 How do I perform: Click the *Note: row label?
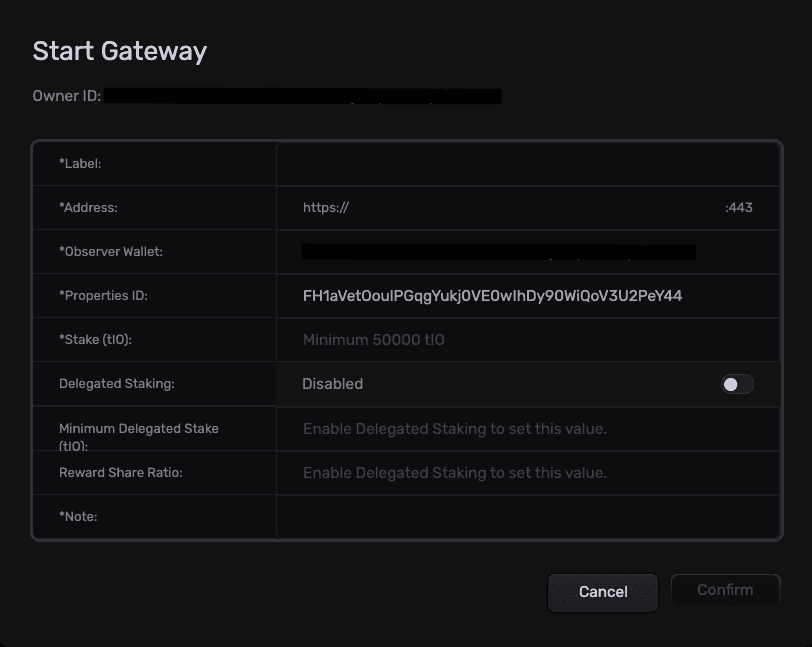click(x=78, y=517)
